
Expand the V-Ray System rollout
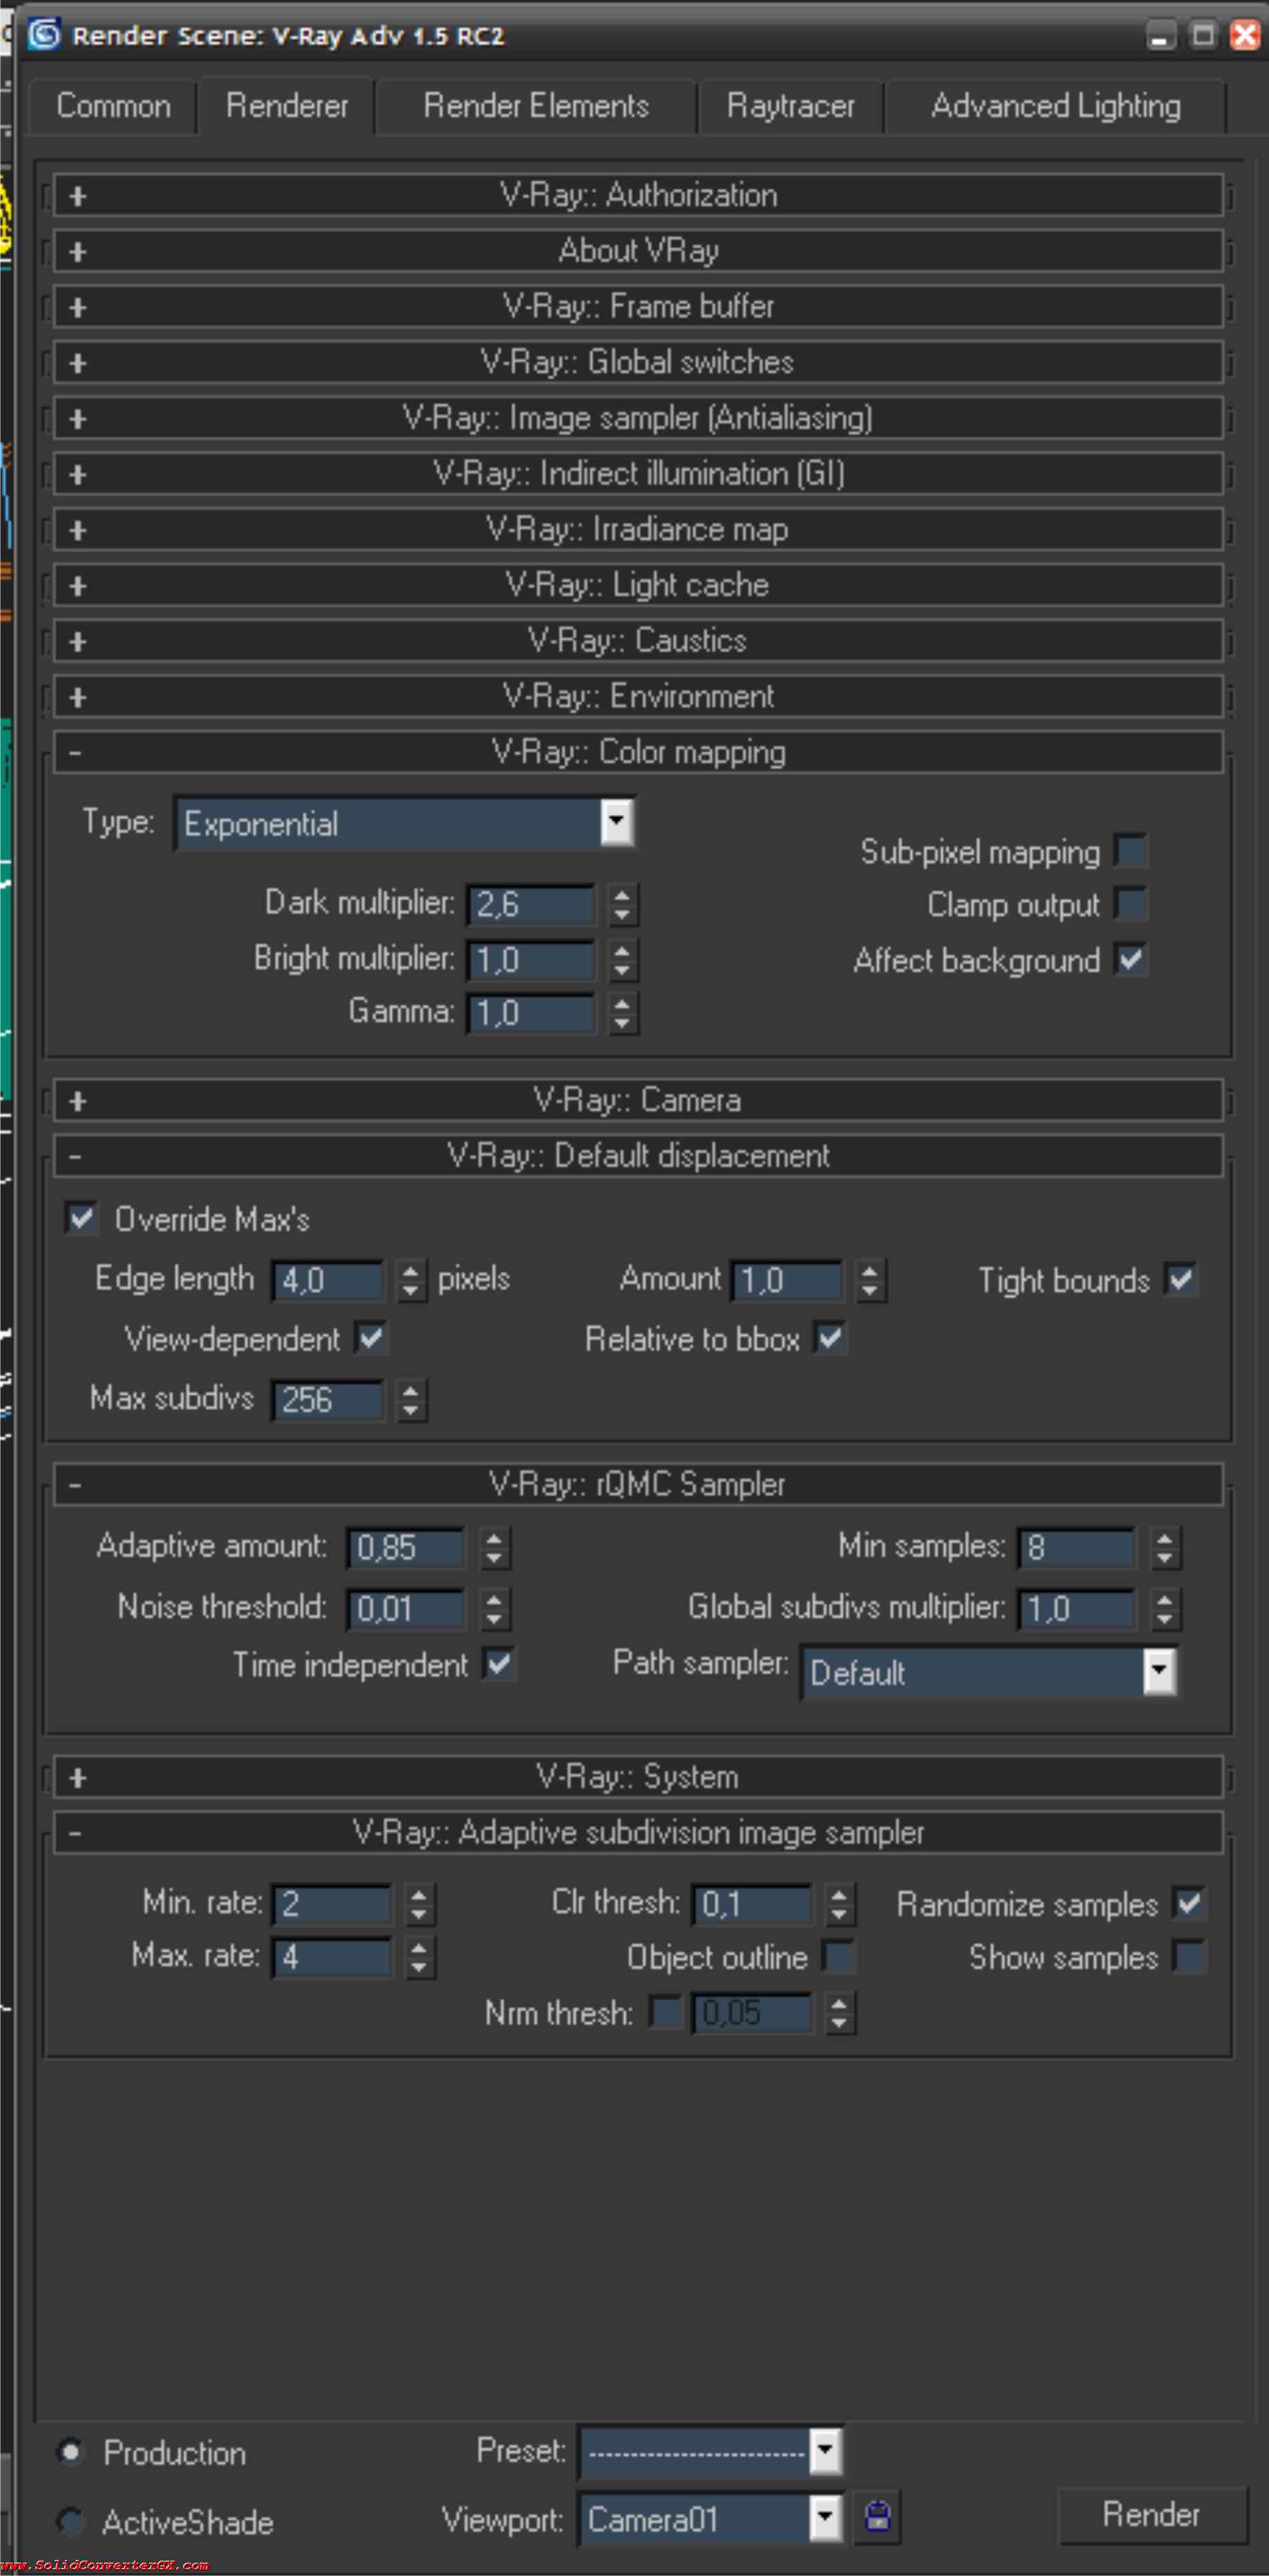pyautogui.click(x=637, y=1777)
